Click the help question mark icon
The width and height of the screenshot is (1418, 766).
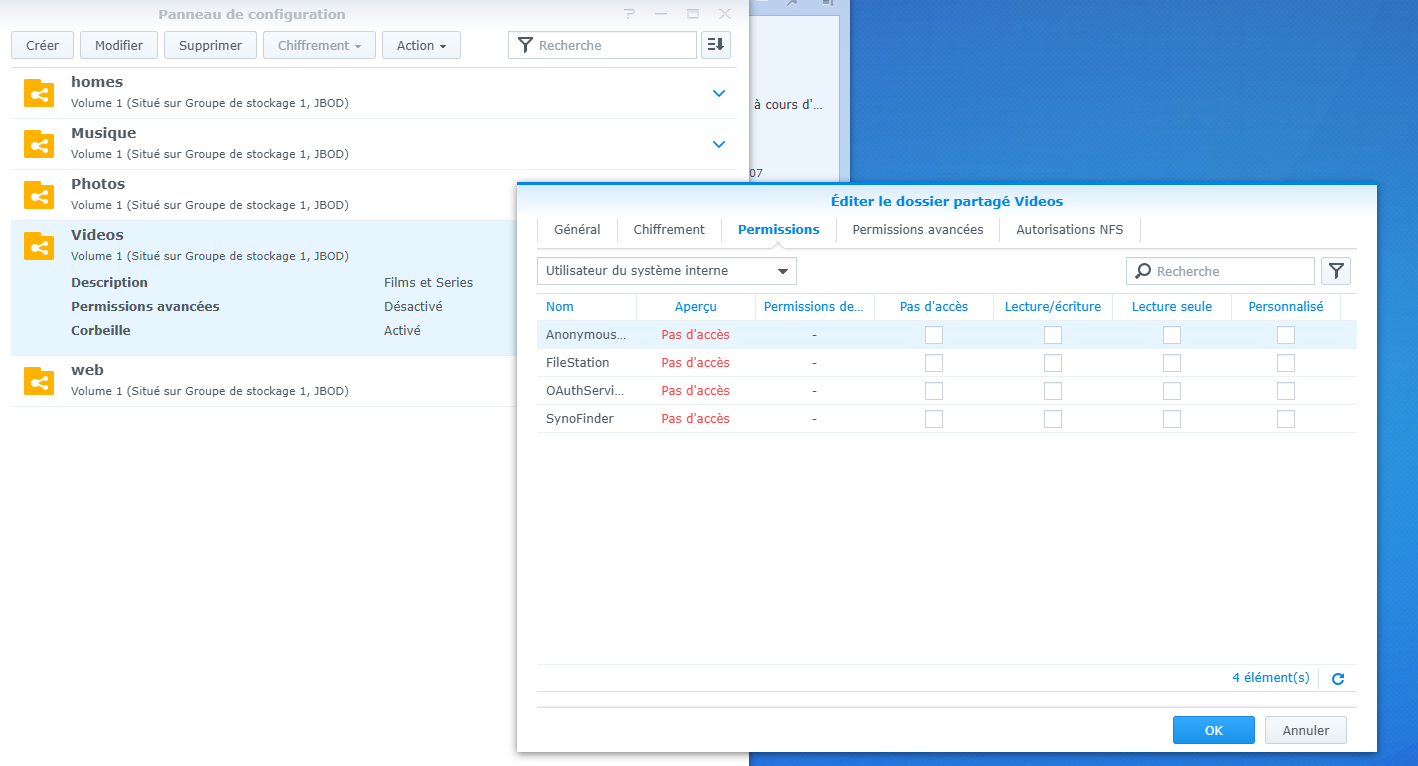tap(629, 14)
